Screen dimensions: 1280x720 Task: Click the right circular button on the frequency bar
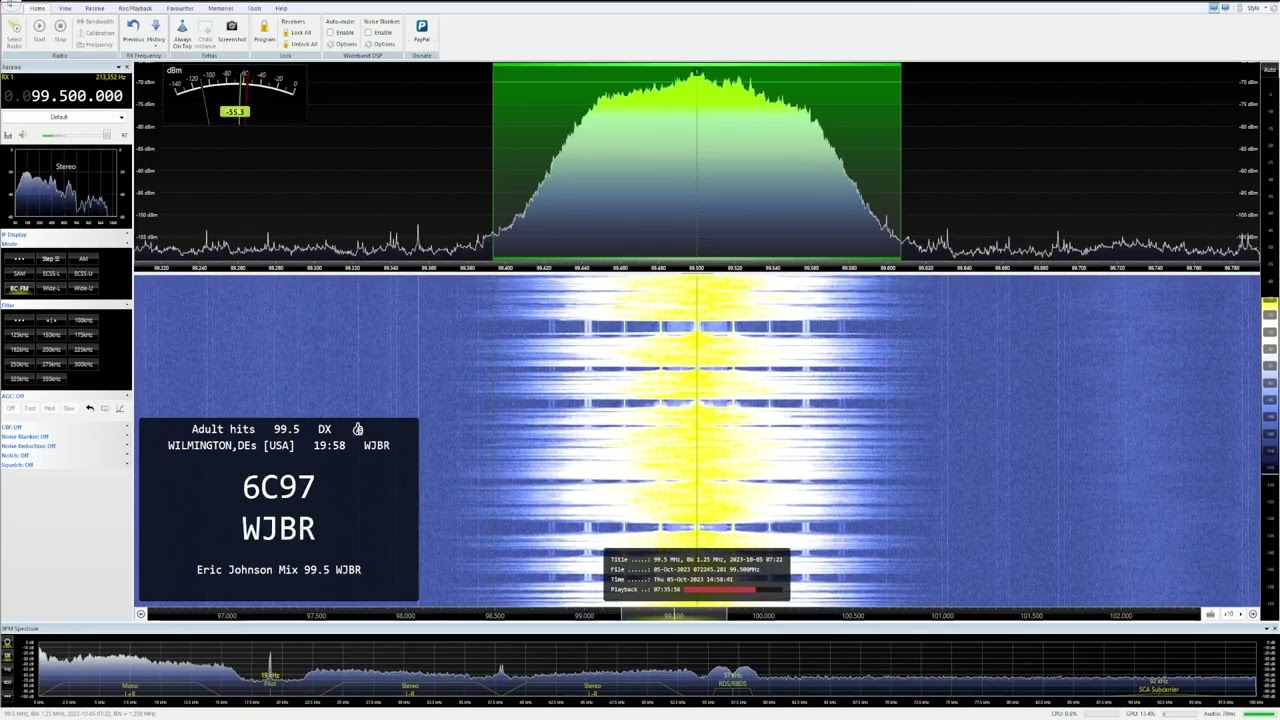1253,614
